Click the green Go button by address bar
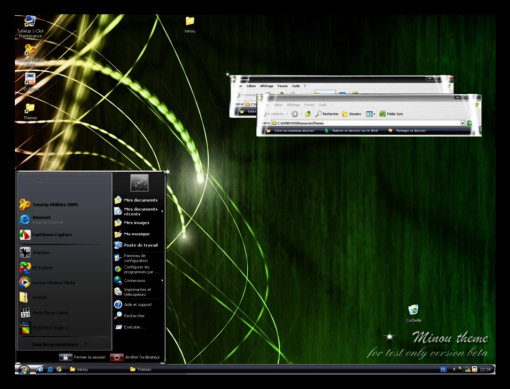This screenshot has width=510, height=389. [469, 123]
